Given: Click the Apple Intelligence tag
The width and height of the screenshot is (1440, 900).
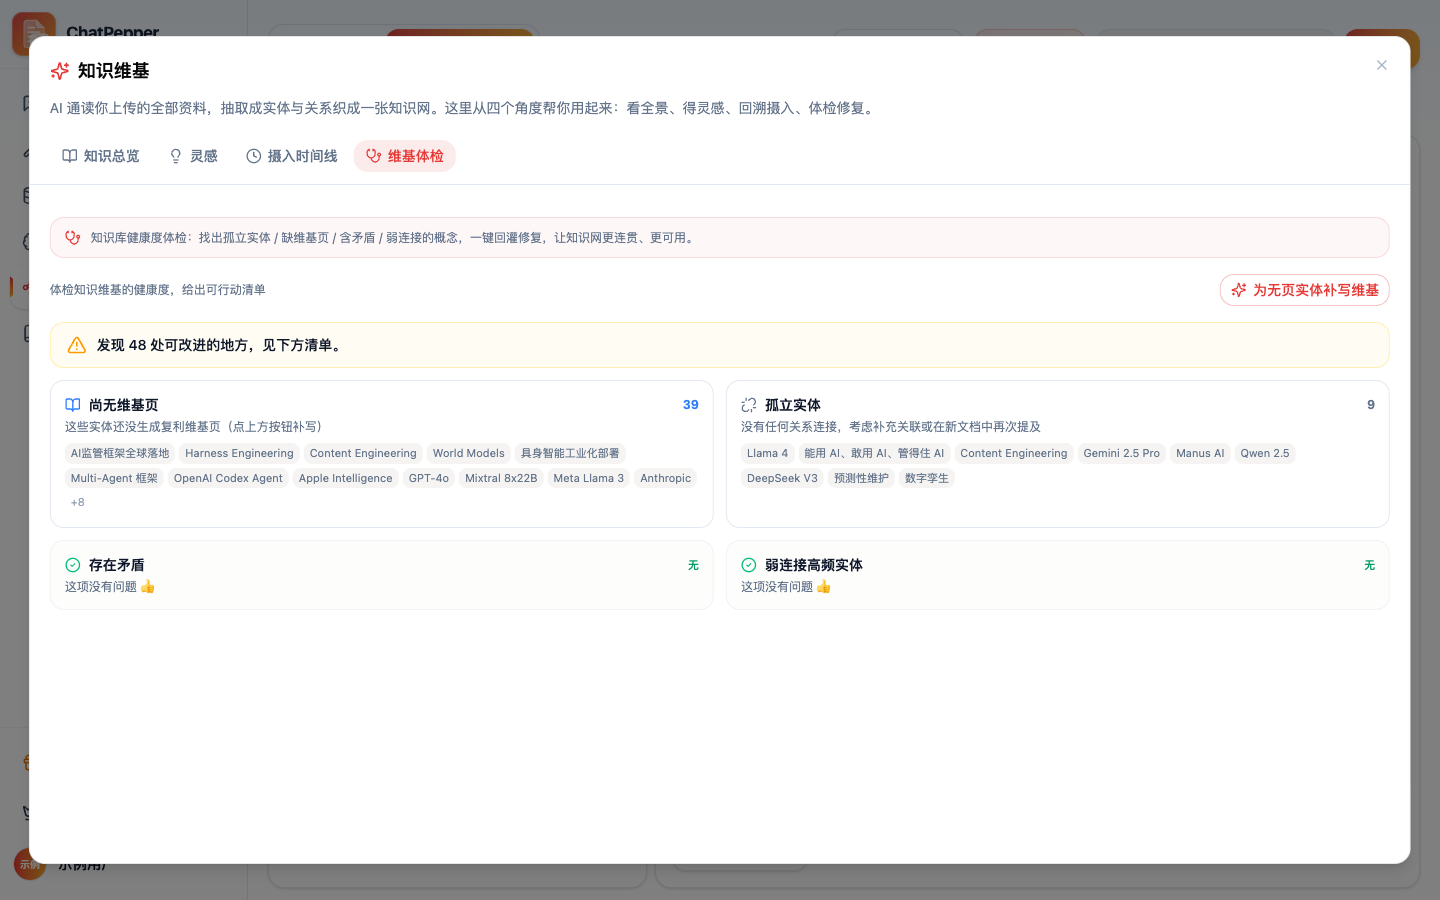Looking at the screenshot, I should pyautogui.click(x=345, y=478).
